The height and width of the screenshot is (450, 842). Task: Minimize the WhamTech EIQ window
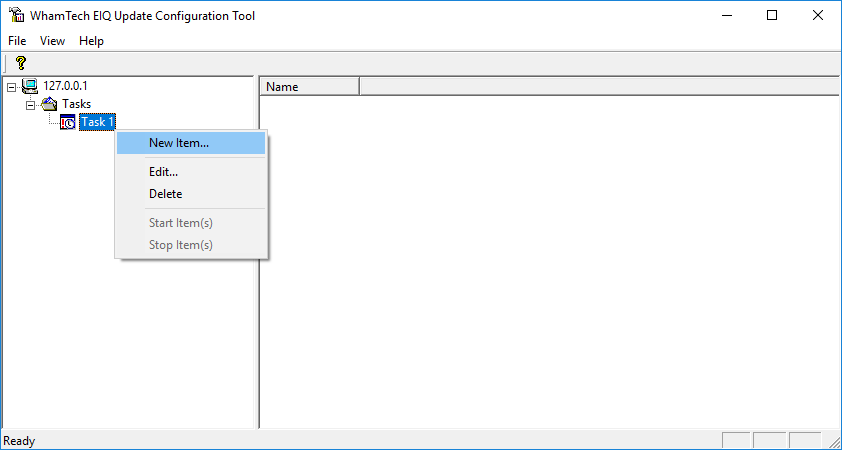[727, 16]
